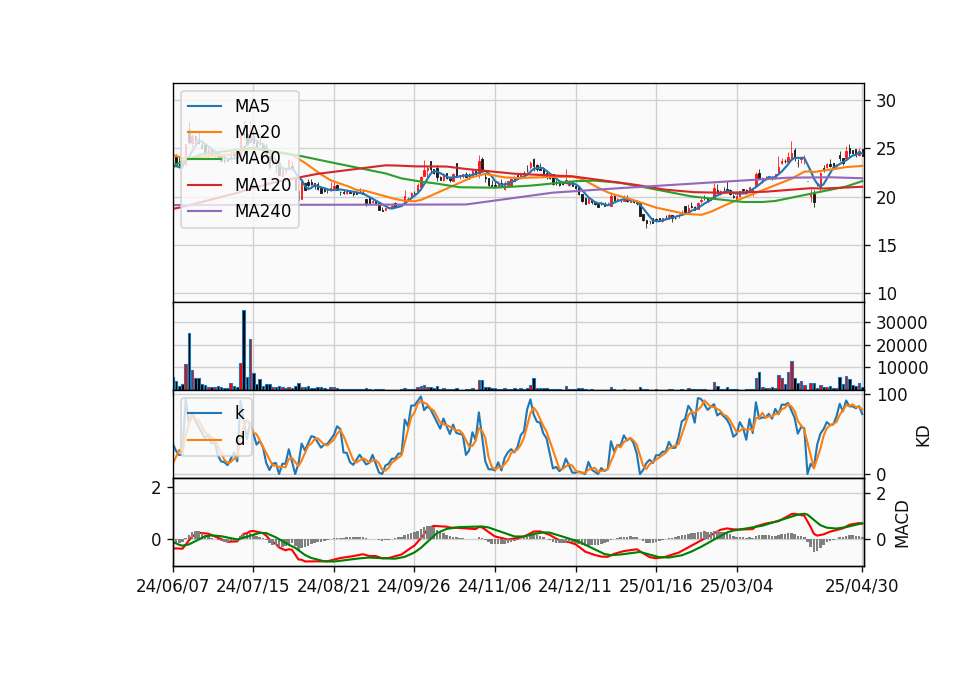
Task: Click the KD axis value 100
Action: pyautogui.click(x=891, y=395)
